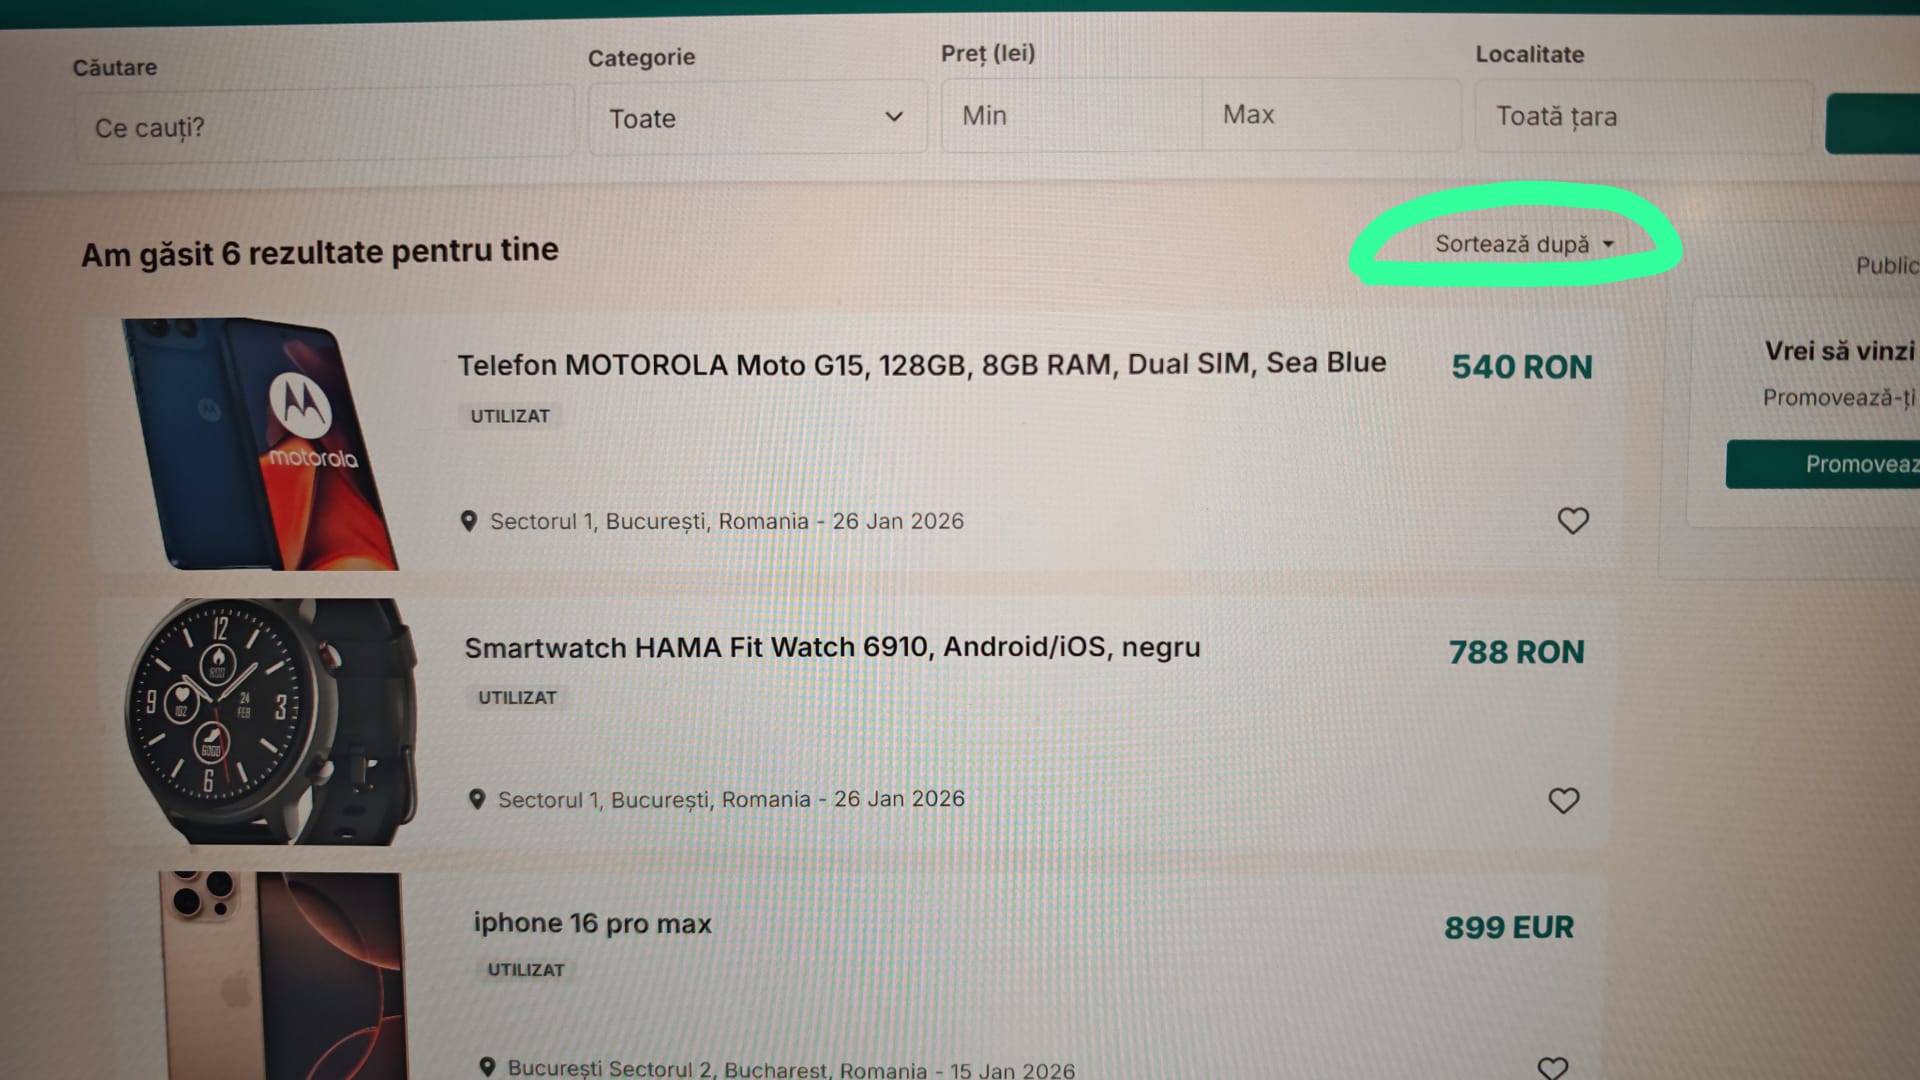Click location pin on iPhone listing
The width and height of the screenshot is (1920, 1080).
click(487, 1067)
